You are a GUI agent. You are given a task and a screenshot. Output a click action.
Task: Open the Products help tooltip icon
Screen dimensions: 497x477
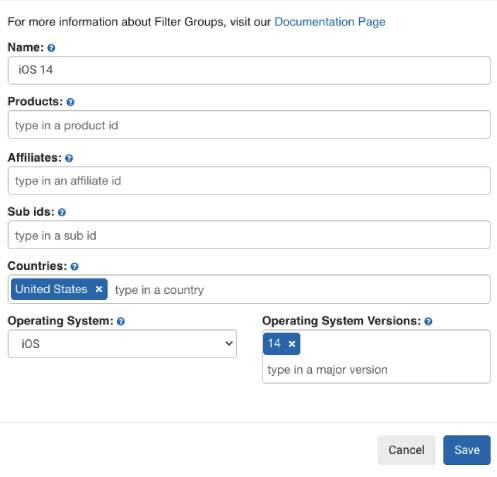(x=70, y=102)
